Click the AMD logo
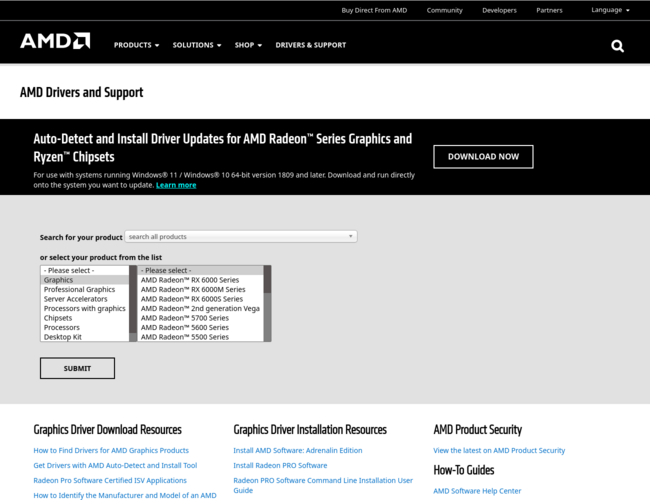650x500 pixels. tap(55, 41)
